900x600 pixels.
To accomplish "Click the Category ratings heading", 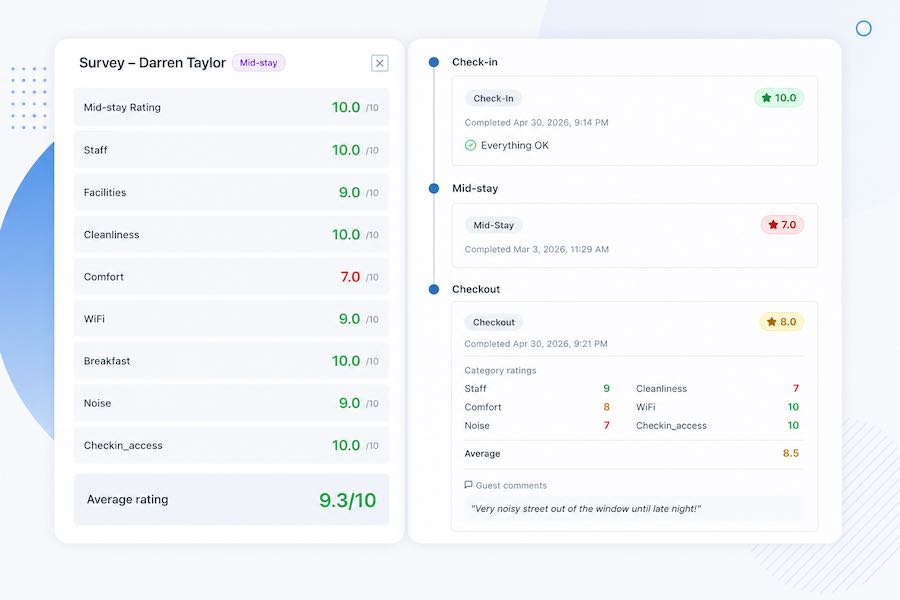I will click(500, 370).
